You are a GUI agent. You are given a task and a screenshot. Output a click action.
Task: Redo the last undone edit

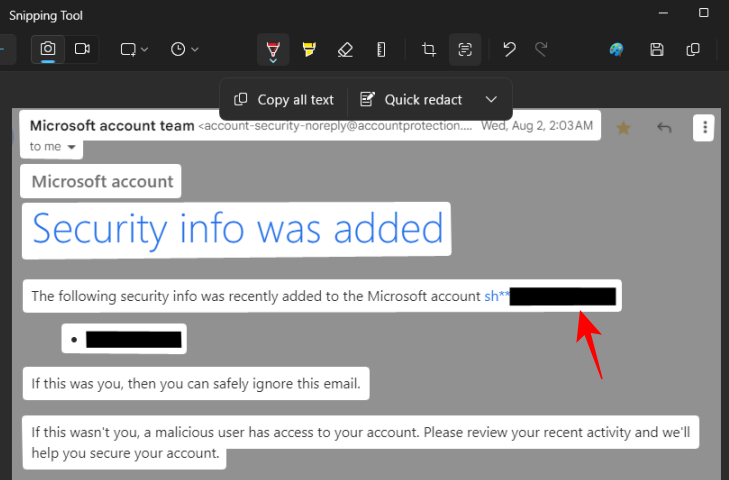(x=541, y=49)
